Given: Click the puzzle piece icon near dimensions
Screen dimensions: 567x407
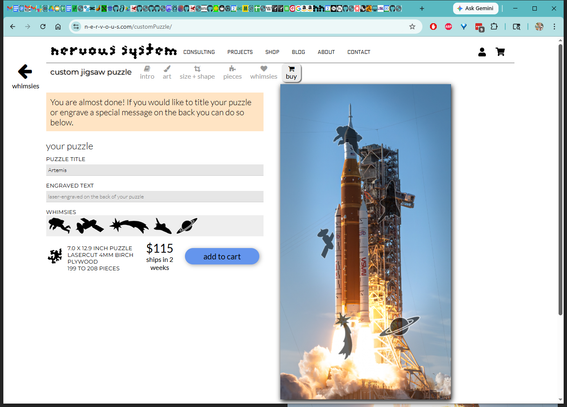Looking at the screenshot, I should [x=55, y=256].
